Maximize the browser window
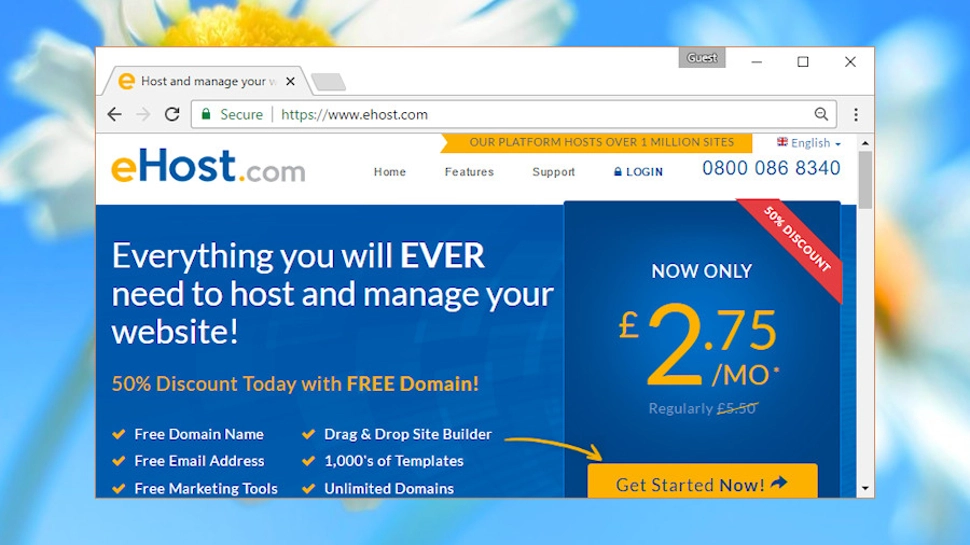Image resolution: width=970 pixels, height=545 pixels. click(x=803, y=62)
